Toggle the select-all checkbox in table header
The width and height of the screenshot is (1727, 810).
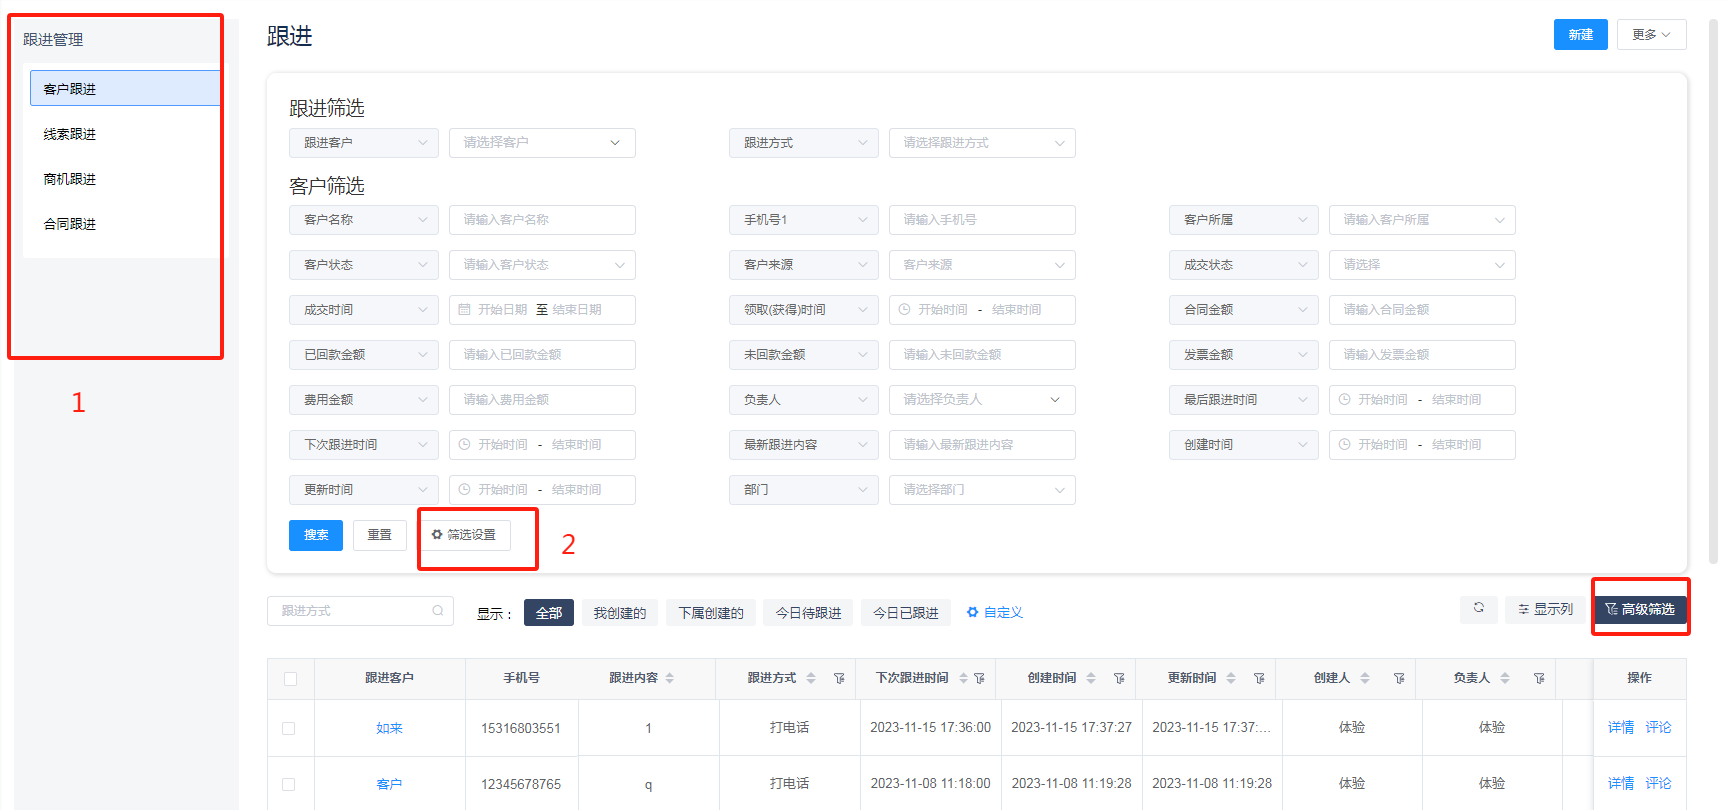[290, 679]
